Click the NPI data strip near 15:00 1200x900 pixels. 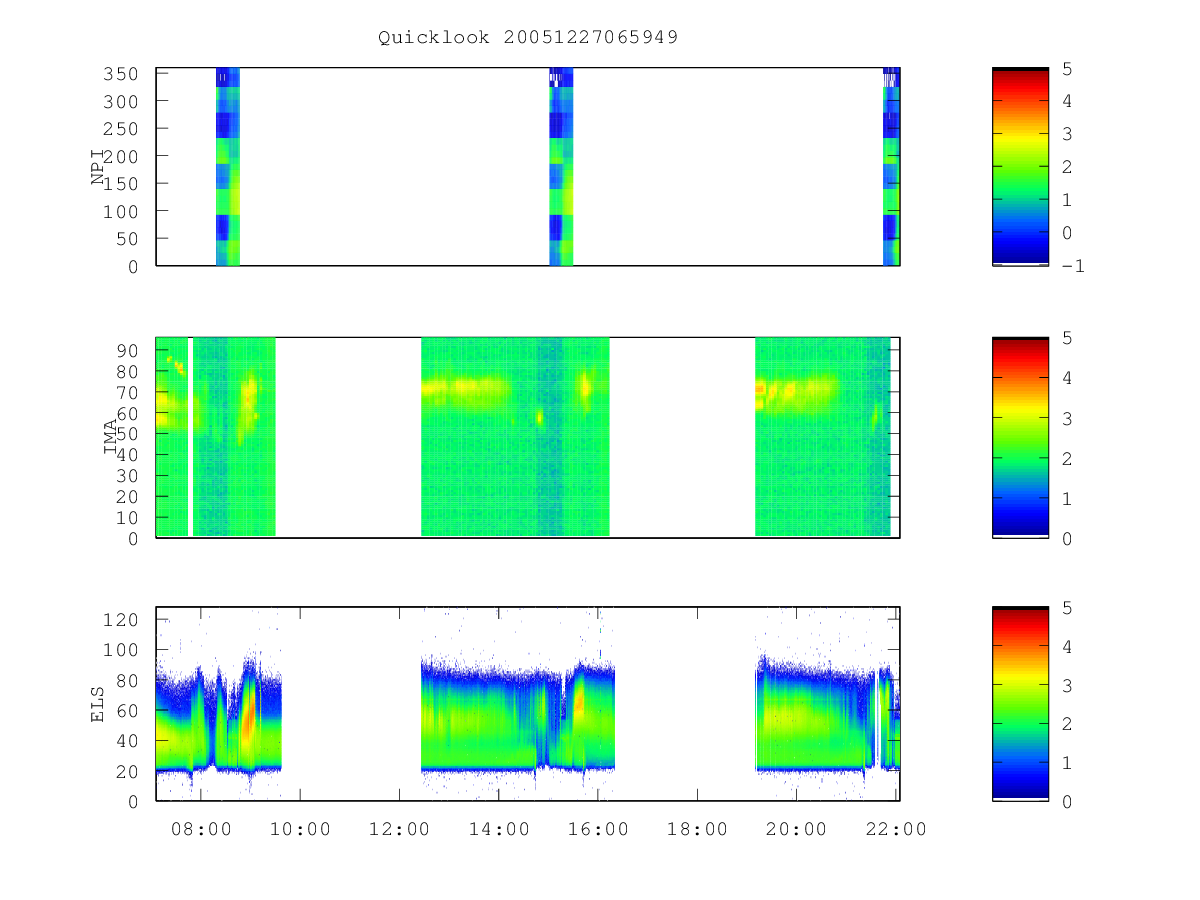(561, 166)
